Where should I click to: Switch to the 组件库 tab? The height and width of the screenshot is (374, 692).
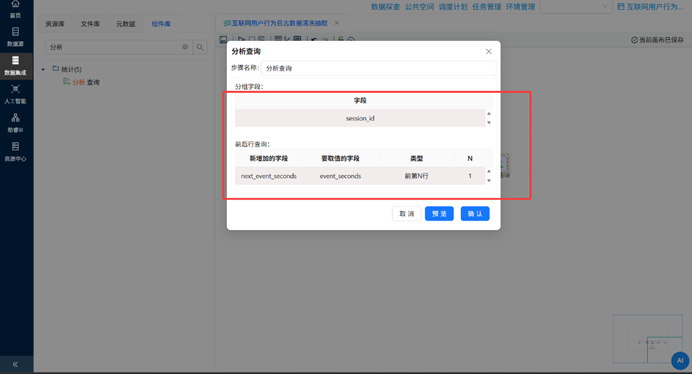tap(161, 24)
